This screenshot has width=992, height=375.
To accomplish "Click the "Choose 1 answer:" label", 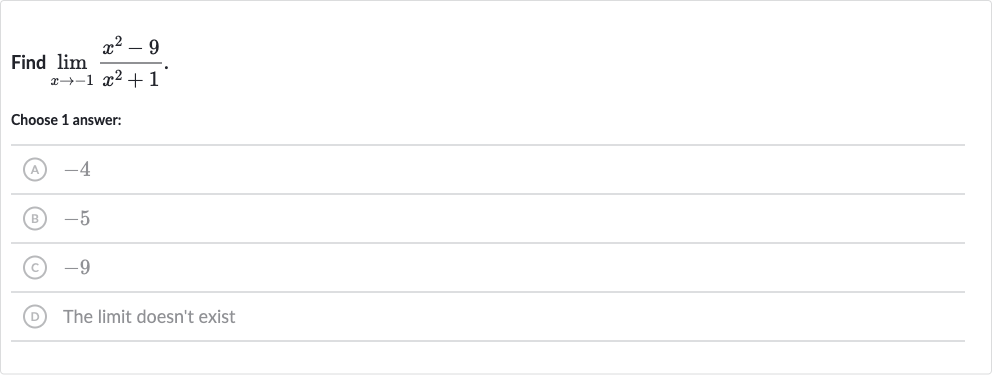I will pyautogui.click(x=66, y=120).
